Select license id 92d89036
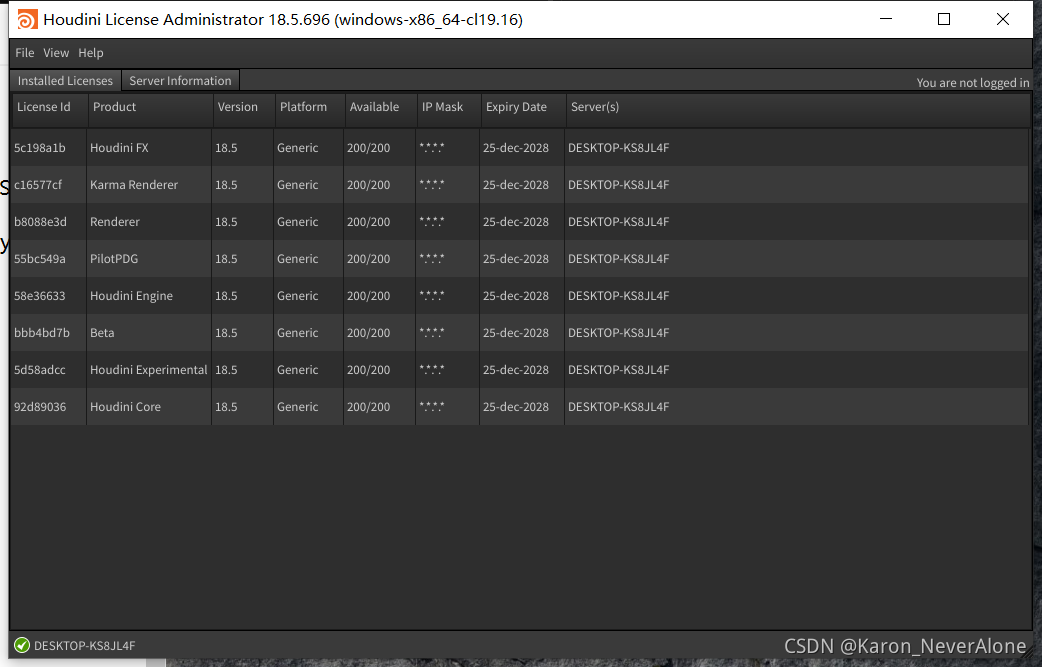The width and height of the screenshot is (1042, 667). coord(41,407)
